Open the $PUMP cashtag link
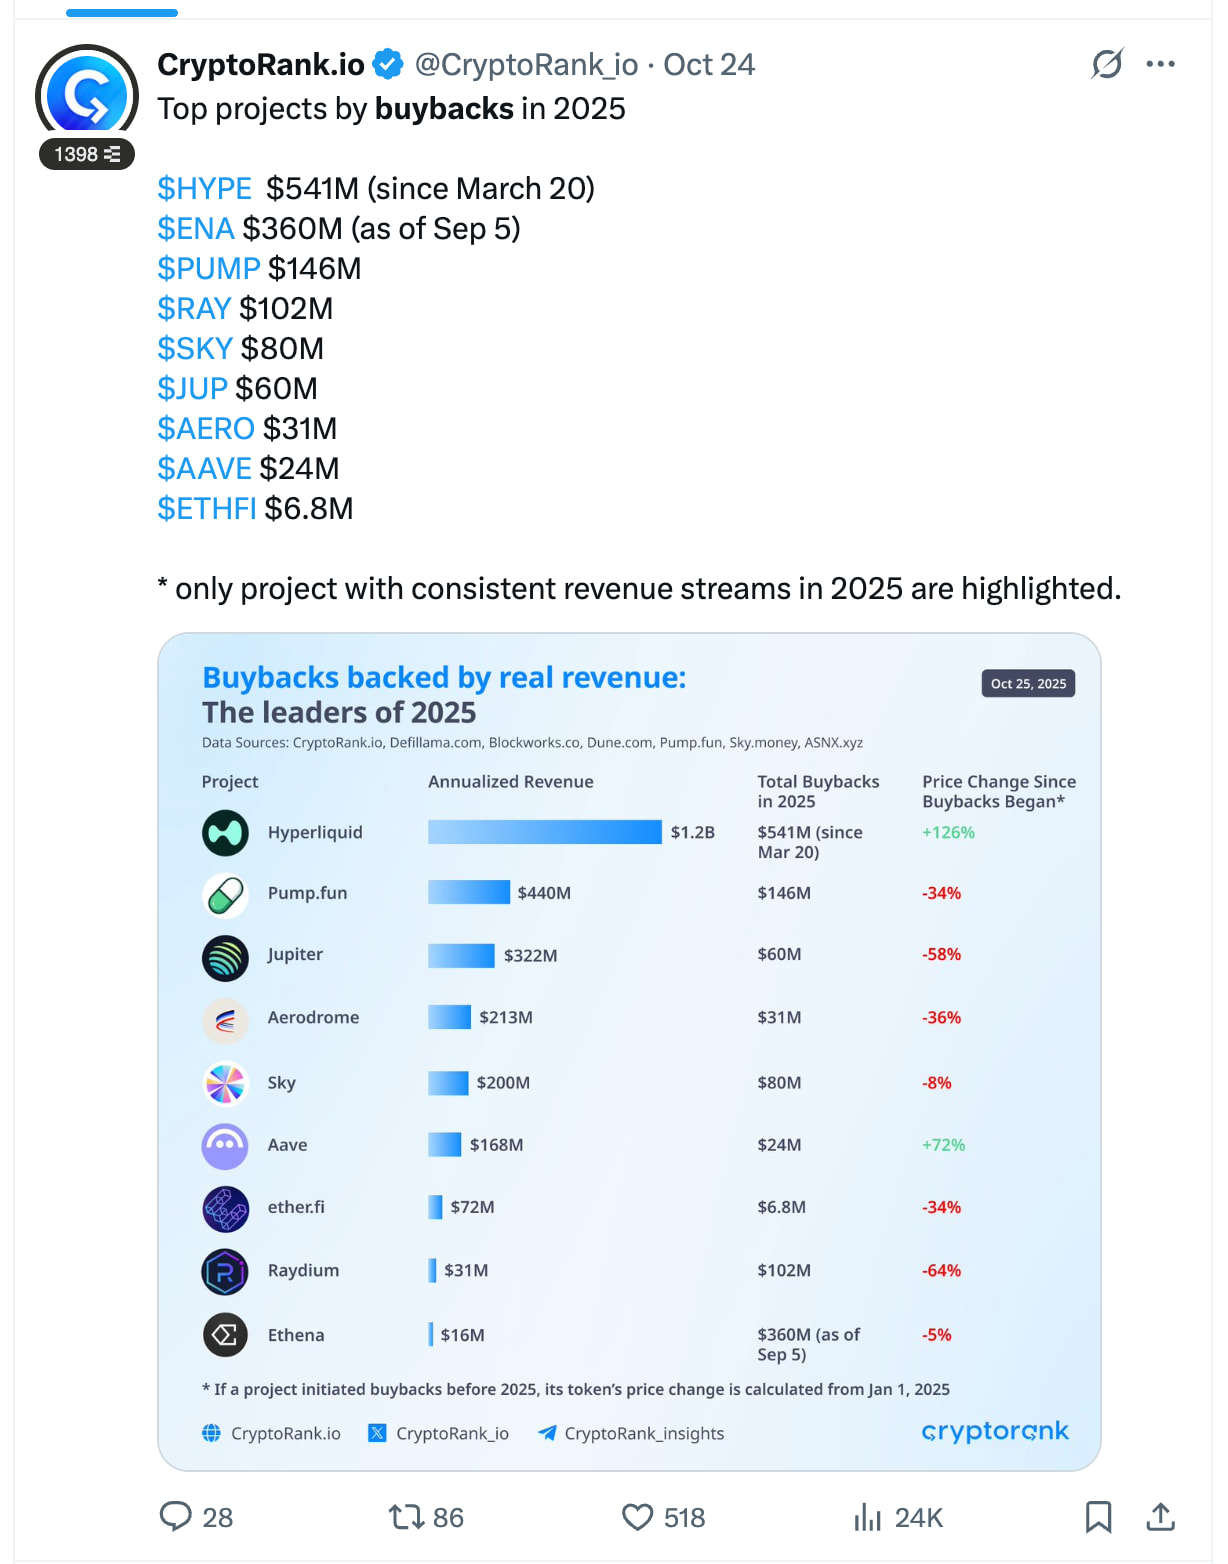This screenshot has height=1564, width=1228. tap(209, 268)
